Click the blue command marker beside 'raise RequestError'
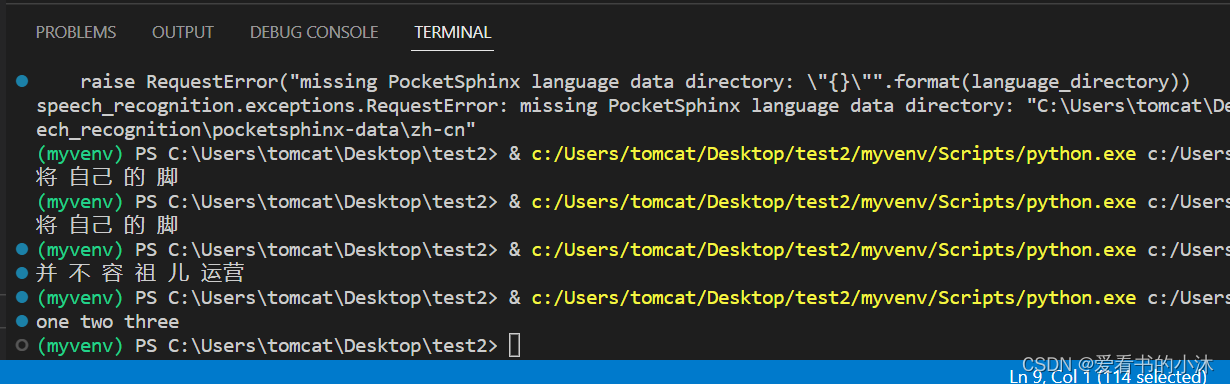Image resolution: width=1230 pixels, height=384 pixels. [21, 81]
